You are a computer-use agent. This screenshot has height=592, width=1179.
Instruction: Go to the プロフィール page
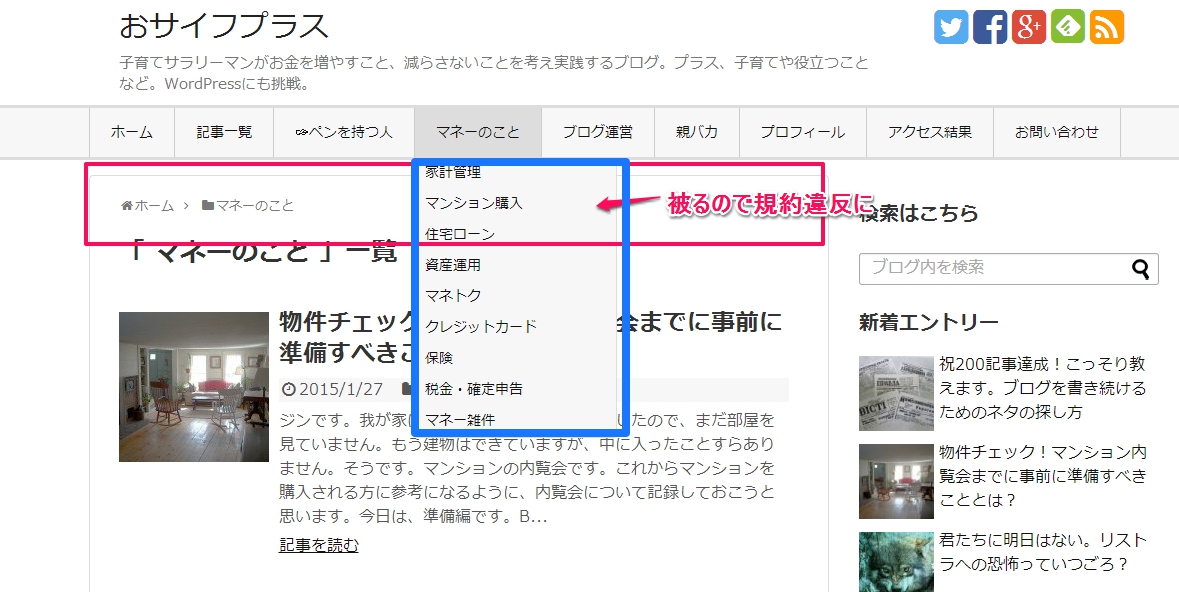(802, 132)
